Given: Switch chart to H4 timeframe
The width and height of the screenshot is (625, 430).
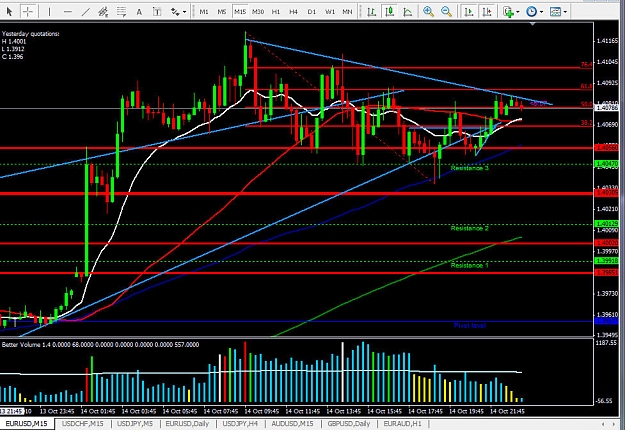Looking at the screenshot, I should (x=293, y=12).
